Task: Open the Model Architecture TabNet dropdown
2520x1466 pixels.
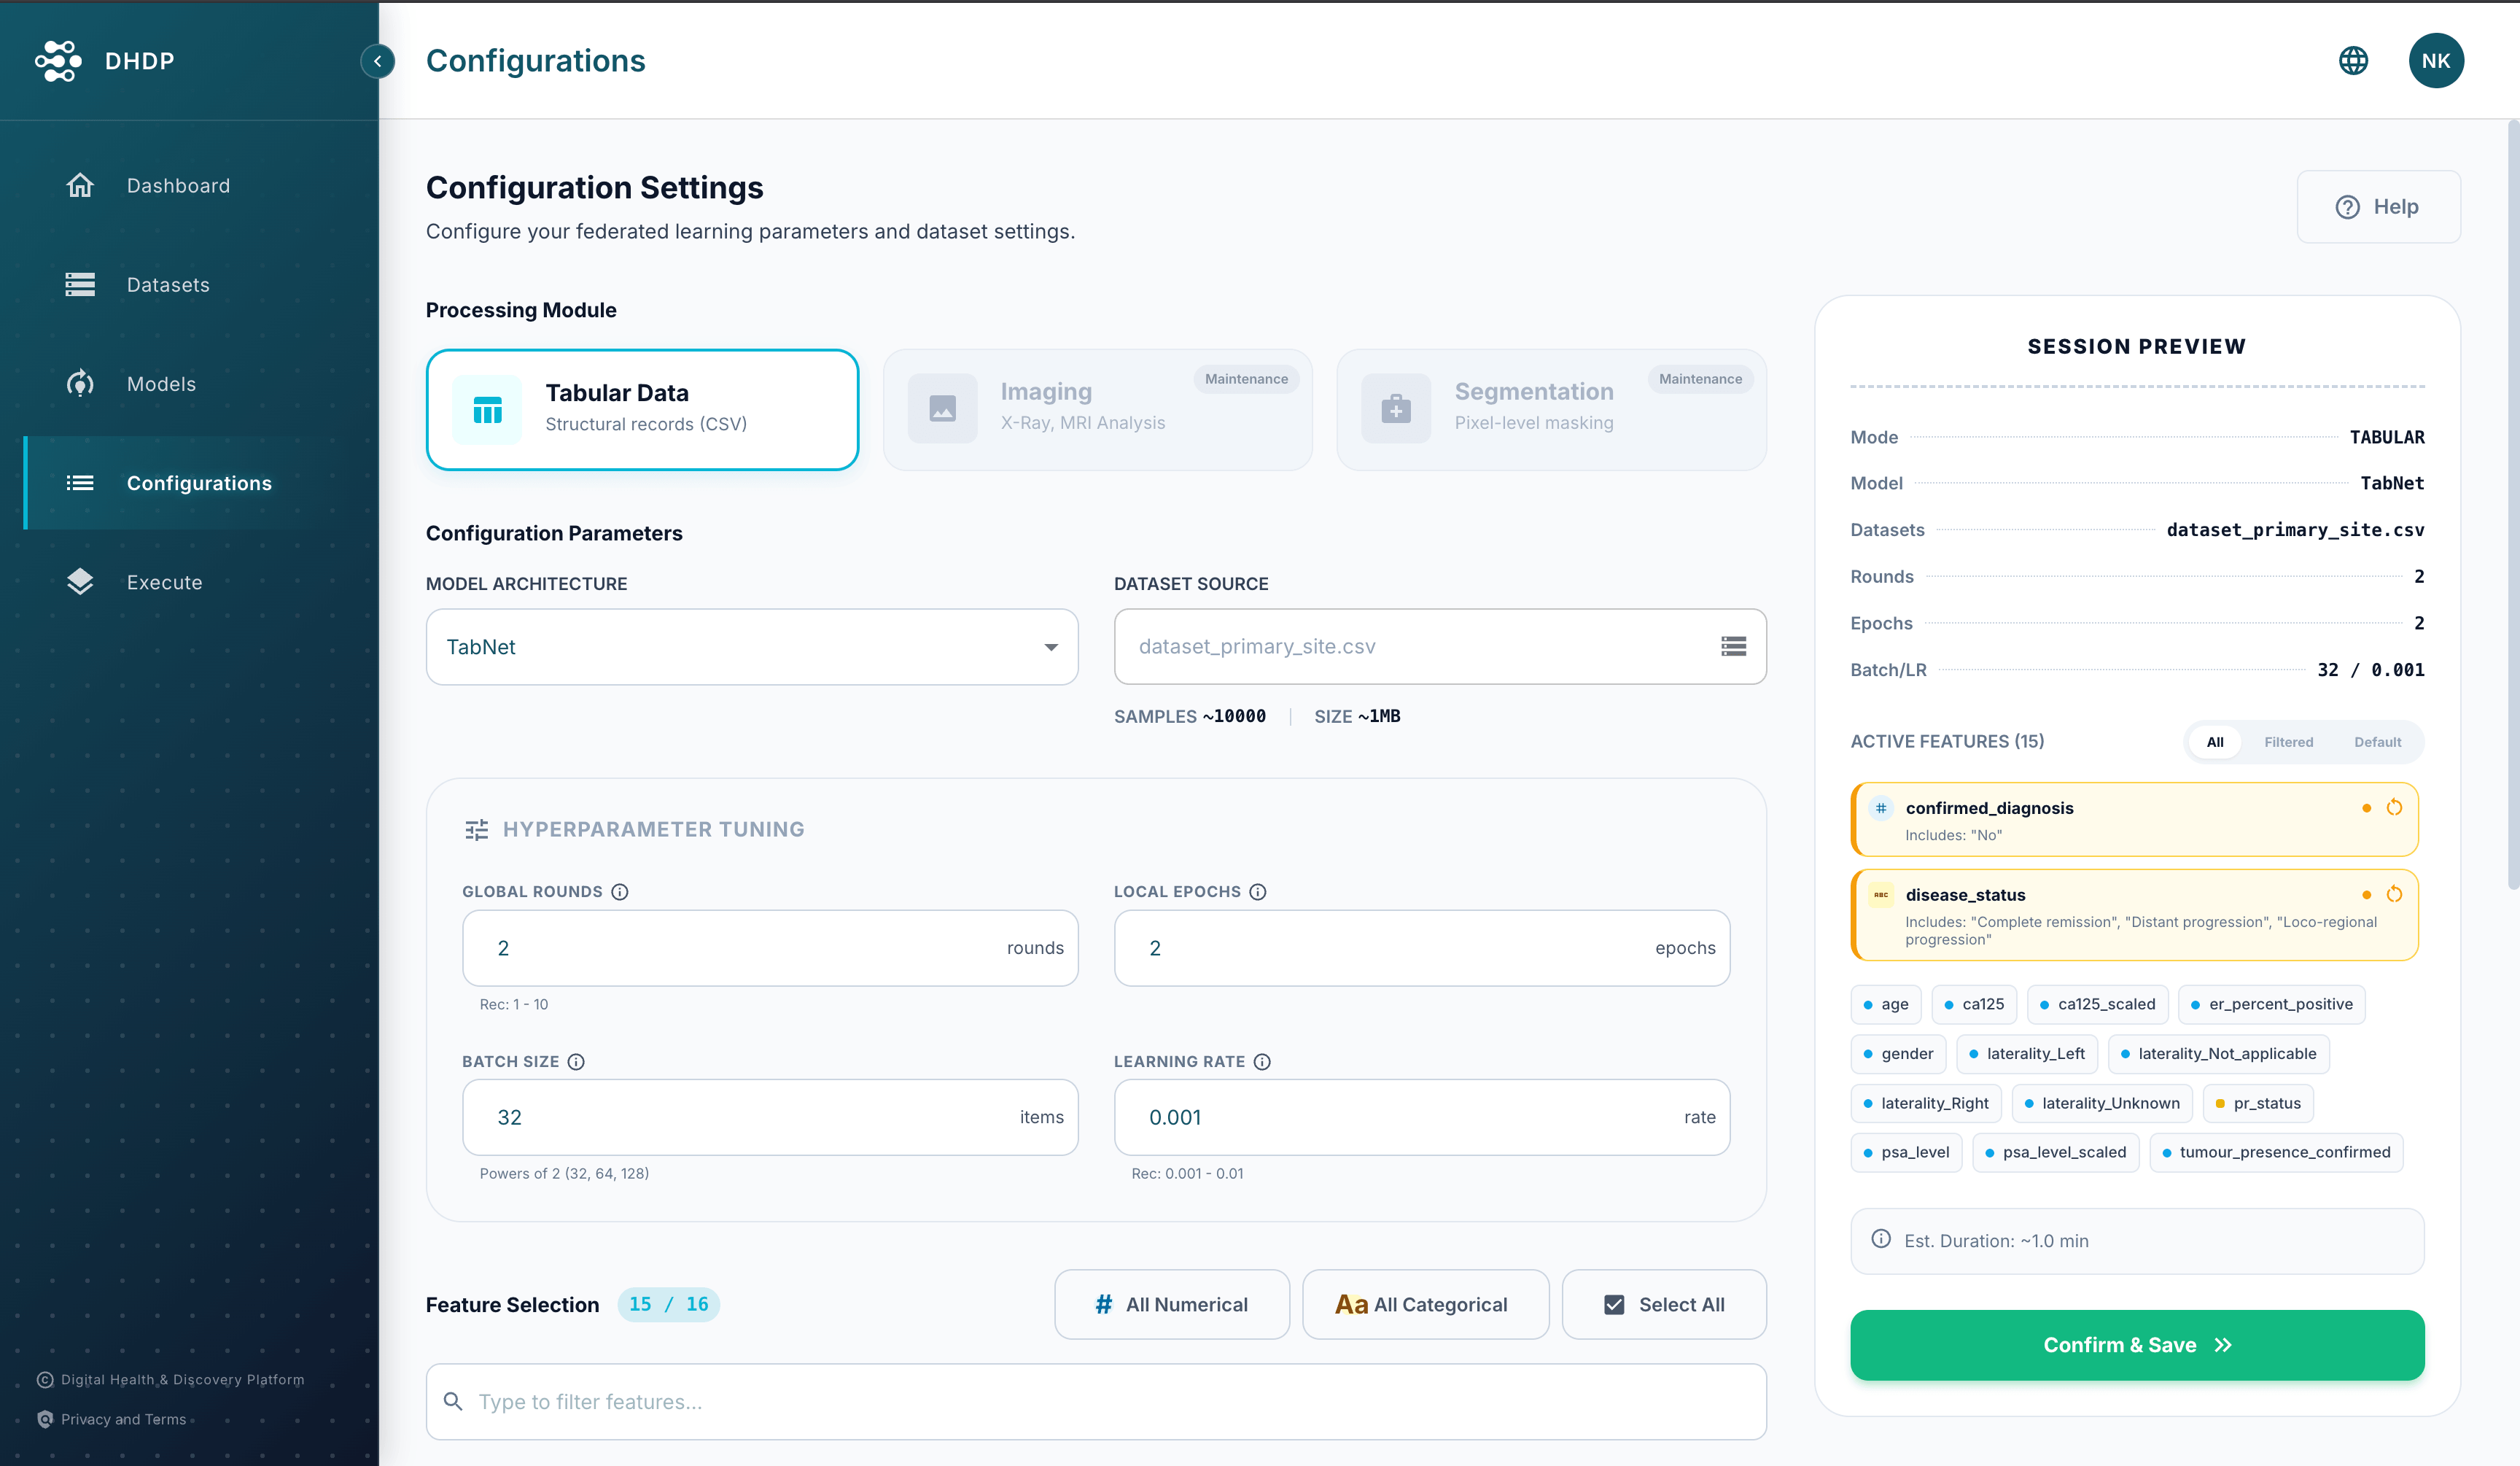Action: coord(752,647)
